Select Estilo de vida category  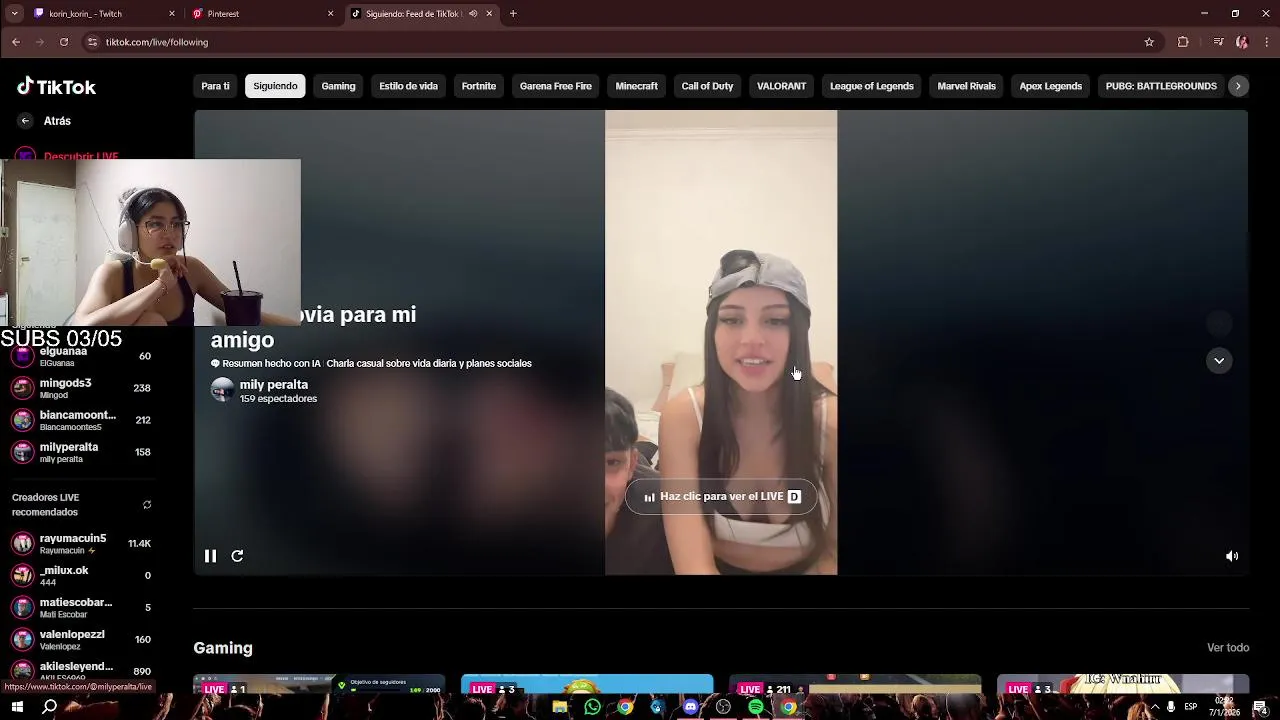coord(408,86)
